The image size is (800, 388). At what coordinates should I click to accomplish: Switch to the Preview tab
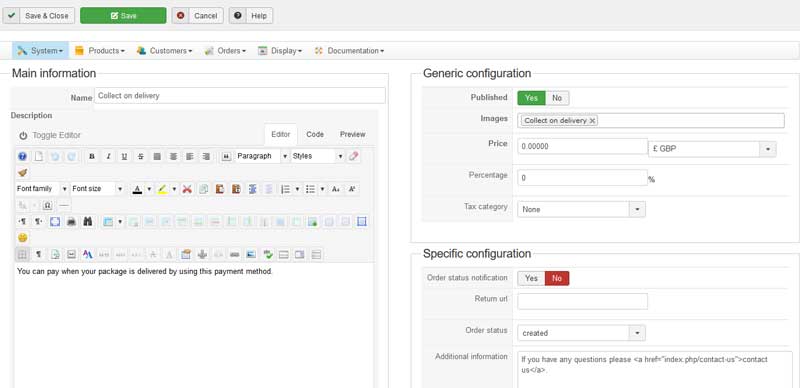pyautogui.click(x=353, y=134)
